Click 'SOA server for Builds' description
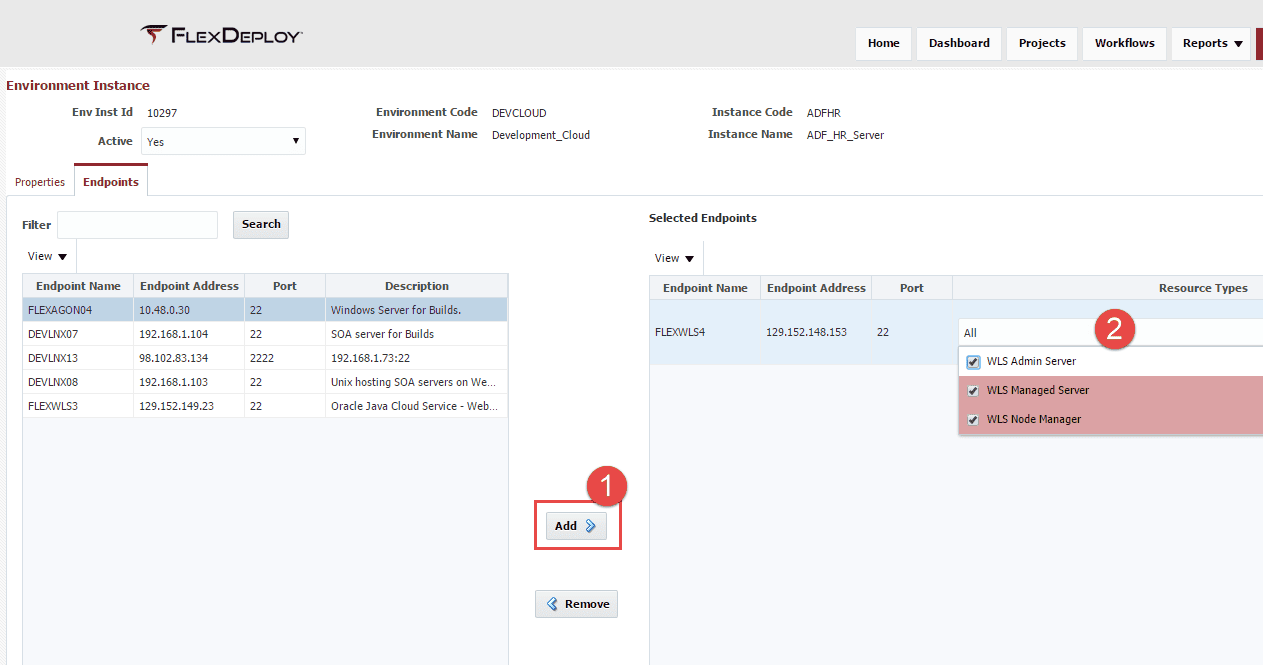The width and height of the screenshot is (1263, 665). (382, 334)
